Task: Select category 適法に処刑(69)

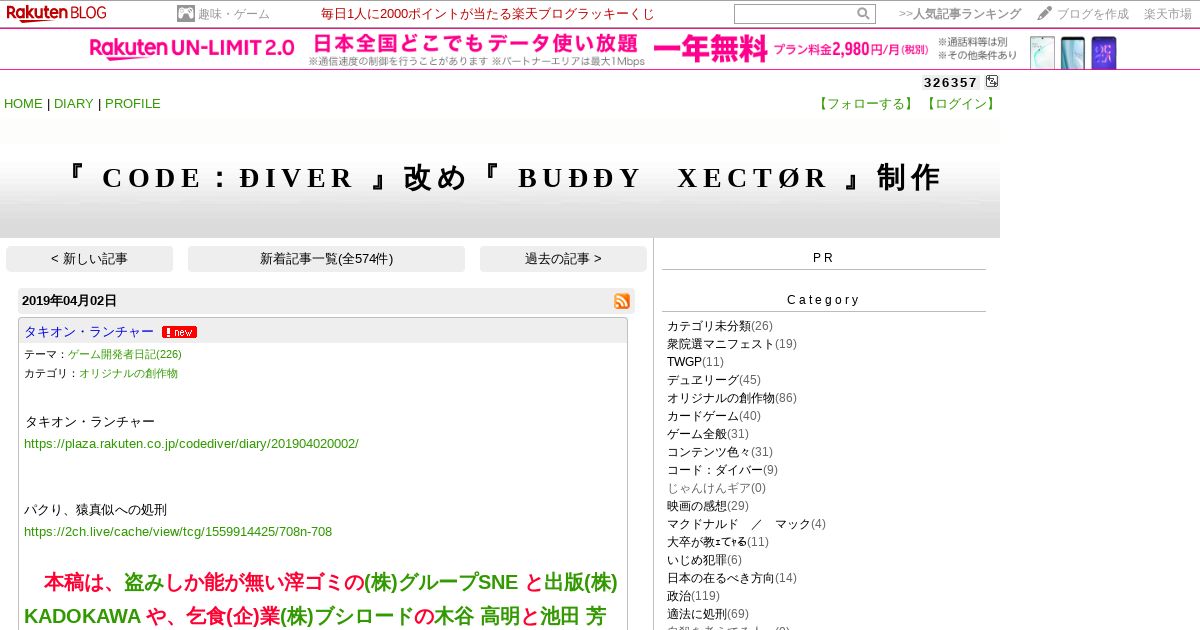Action: 708,614
